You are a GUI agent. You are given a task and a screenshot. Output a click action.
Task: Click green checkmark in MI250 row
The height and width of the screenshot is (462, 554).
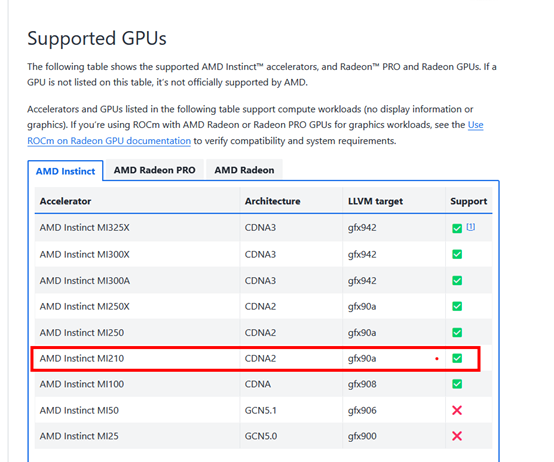(457, 332)
